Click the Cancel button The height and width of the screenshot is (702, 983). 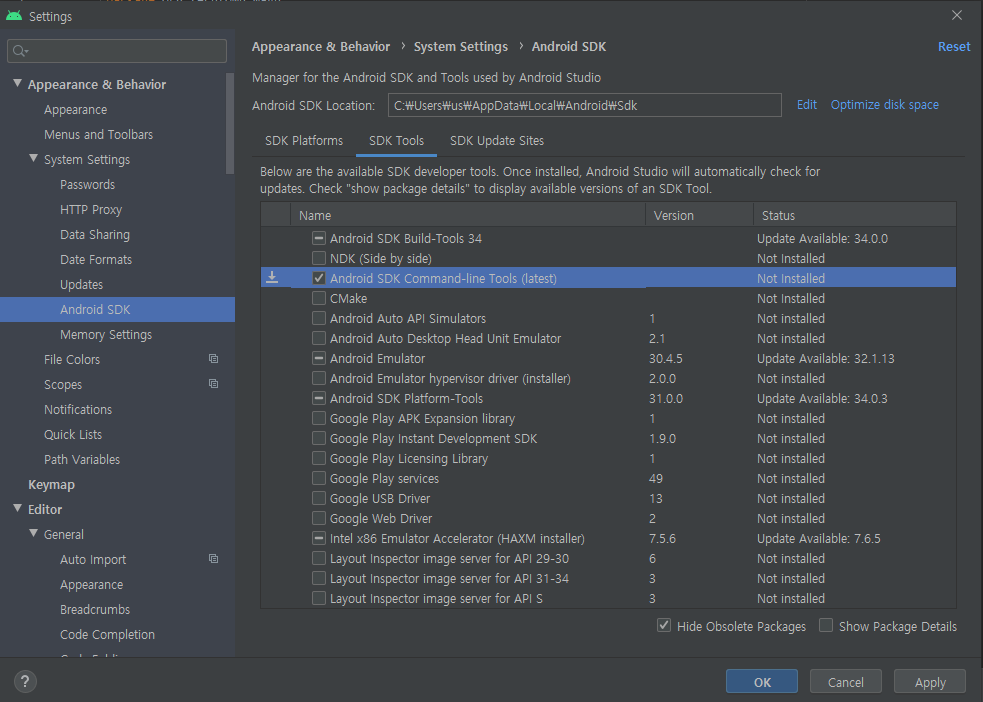coord(846,682)
